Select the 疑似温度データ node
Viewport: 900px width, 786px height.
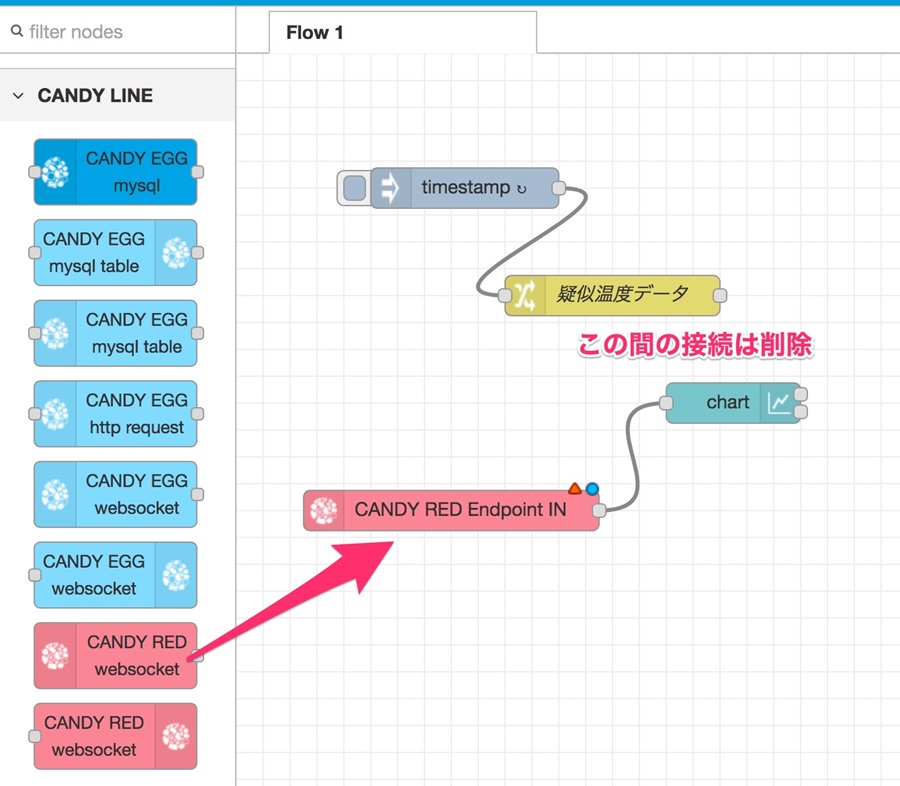(612, 295)
